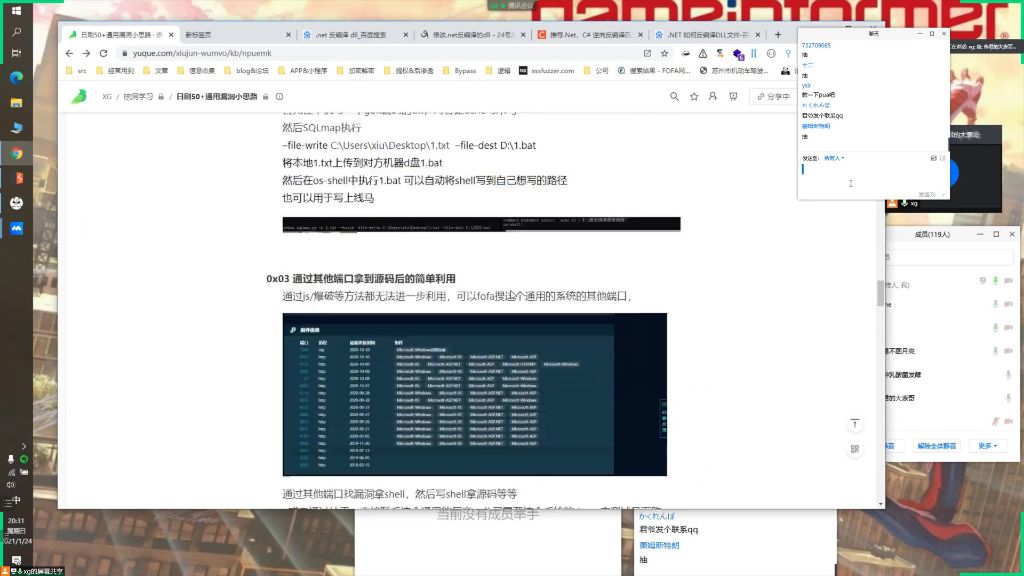
Task: Toggle microphone for the 大表哥 member
Action: 1008,398
